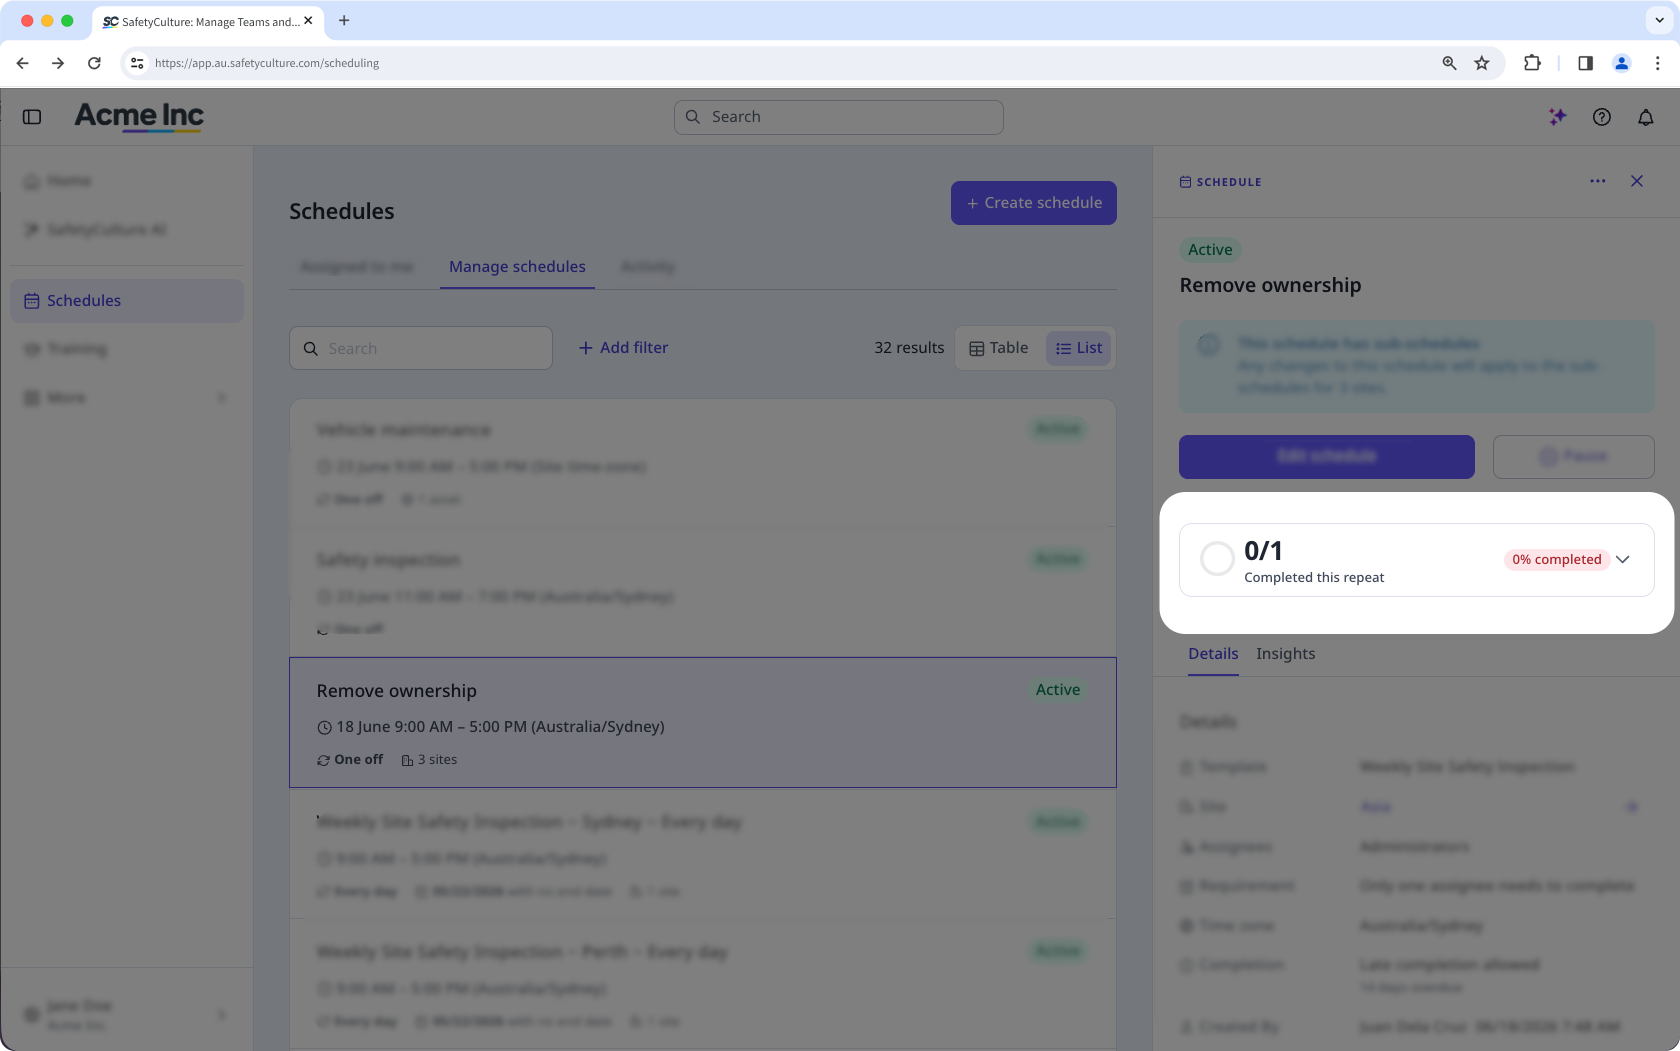Open the notifications bell
Viewport: 1680px width, 1051px height.
pyautogui.click(x=1646, y=117)
